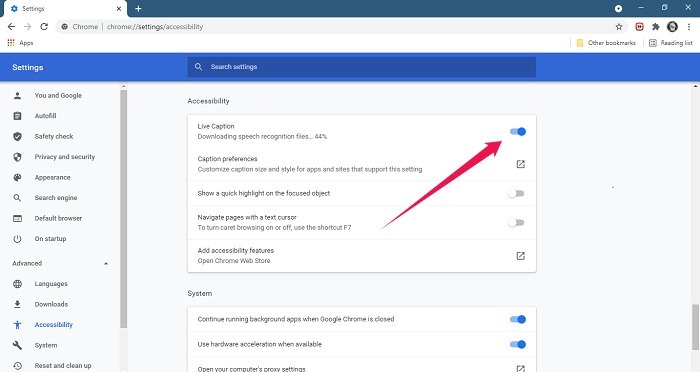This screenshot has width=700, height=372.
Task: Click the browser forward arrow
Action: 28,27
